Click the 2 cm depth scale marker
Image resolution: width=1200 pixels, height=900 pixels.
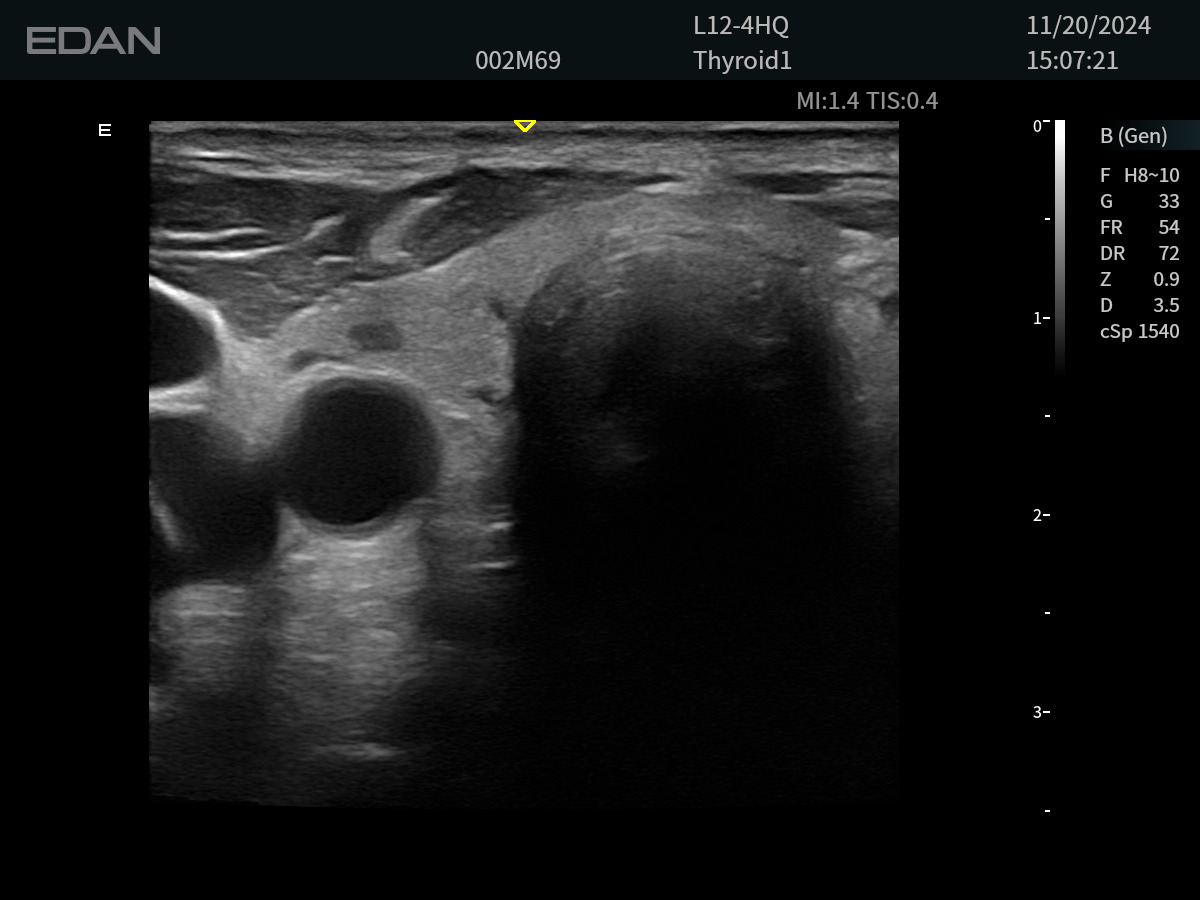tap(1040, 515)
